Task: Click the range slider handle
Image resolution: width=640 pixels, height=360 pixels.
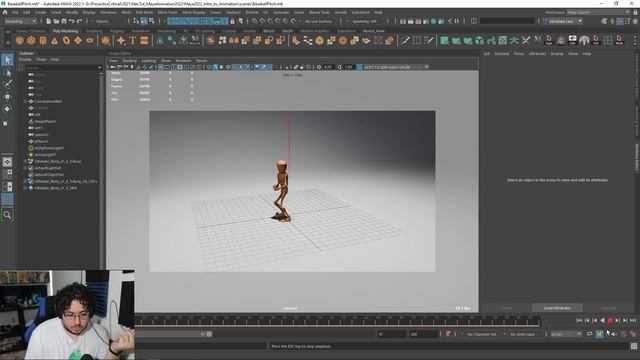Action: click(x=209, y=334)
